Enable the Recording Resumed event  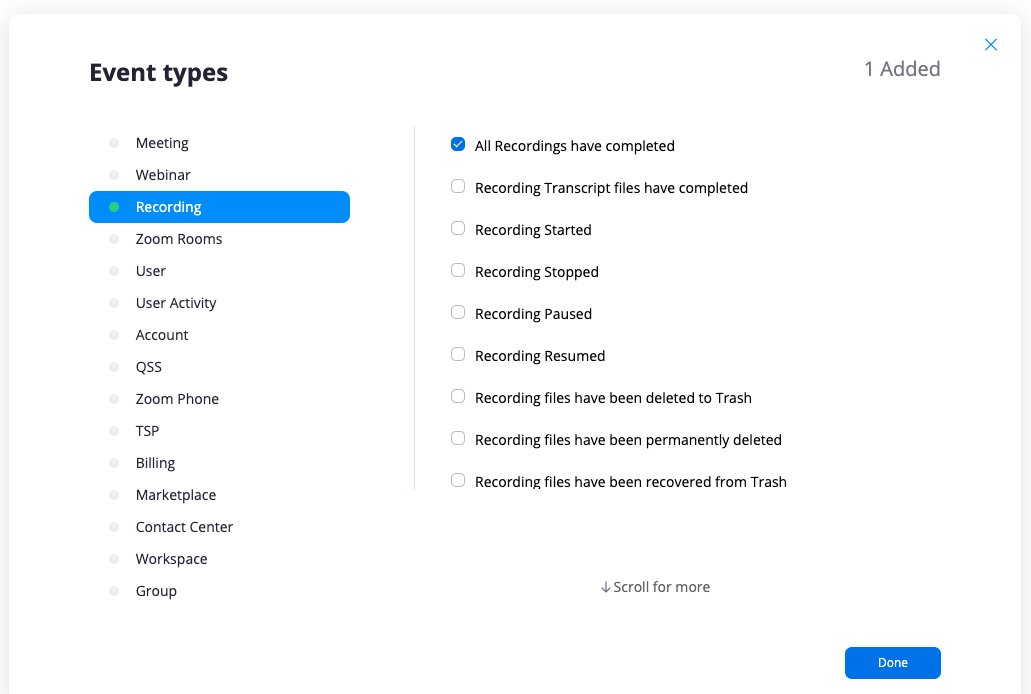click(458, 355)
